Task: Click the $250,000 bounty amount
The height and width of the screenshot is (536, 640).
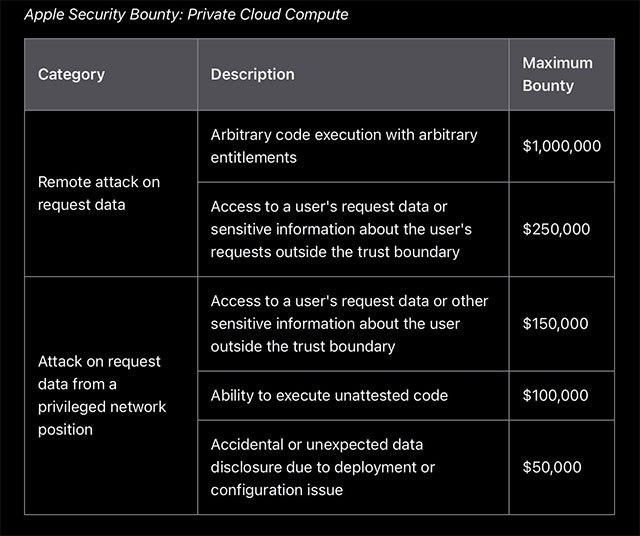Action: tap(556, 229)
